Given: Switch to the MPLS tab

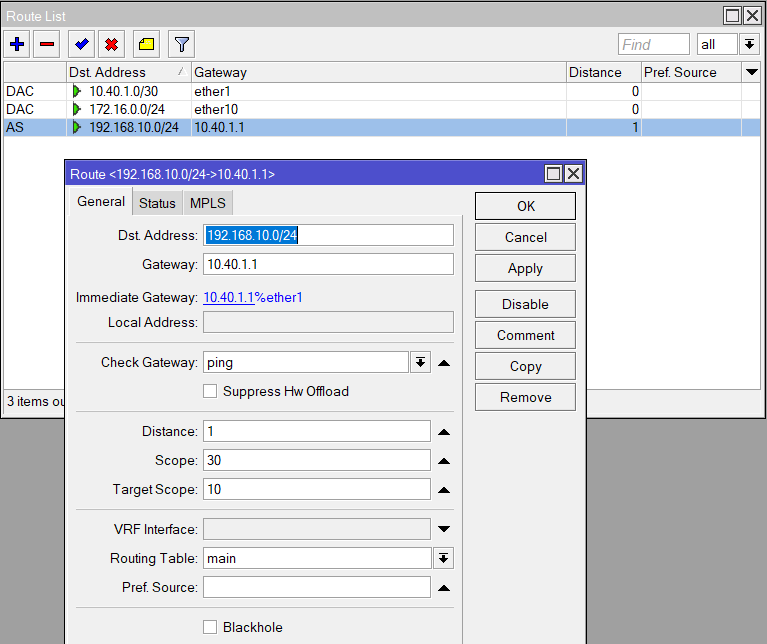Looking at the screenshot, I should click(x=208, y=203).
